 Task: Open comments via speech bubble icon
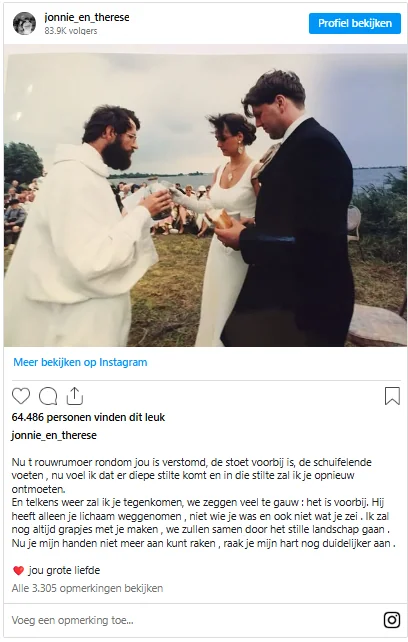pos(48,396)
